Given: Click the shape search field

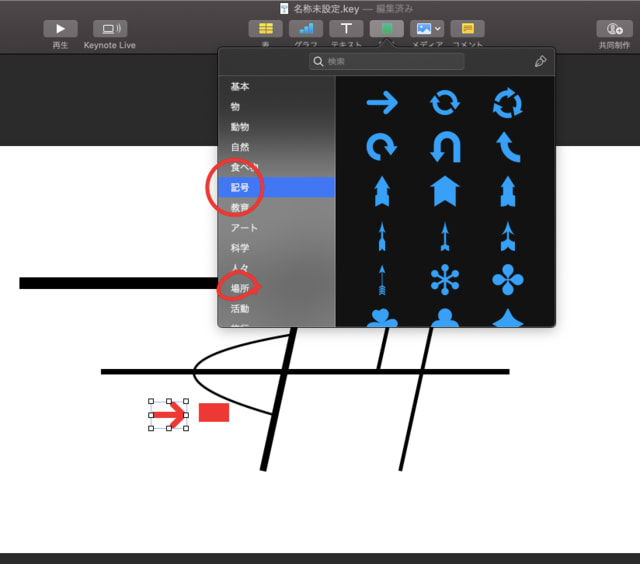Looking at the screenshot, I should pos(386,62).
